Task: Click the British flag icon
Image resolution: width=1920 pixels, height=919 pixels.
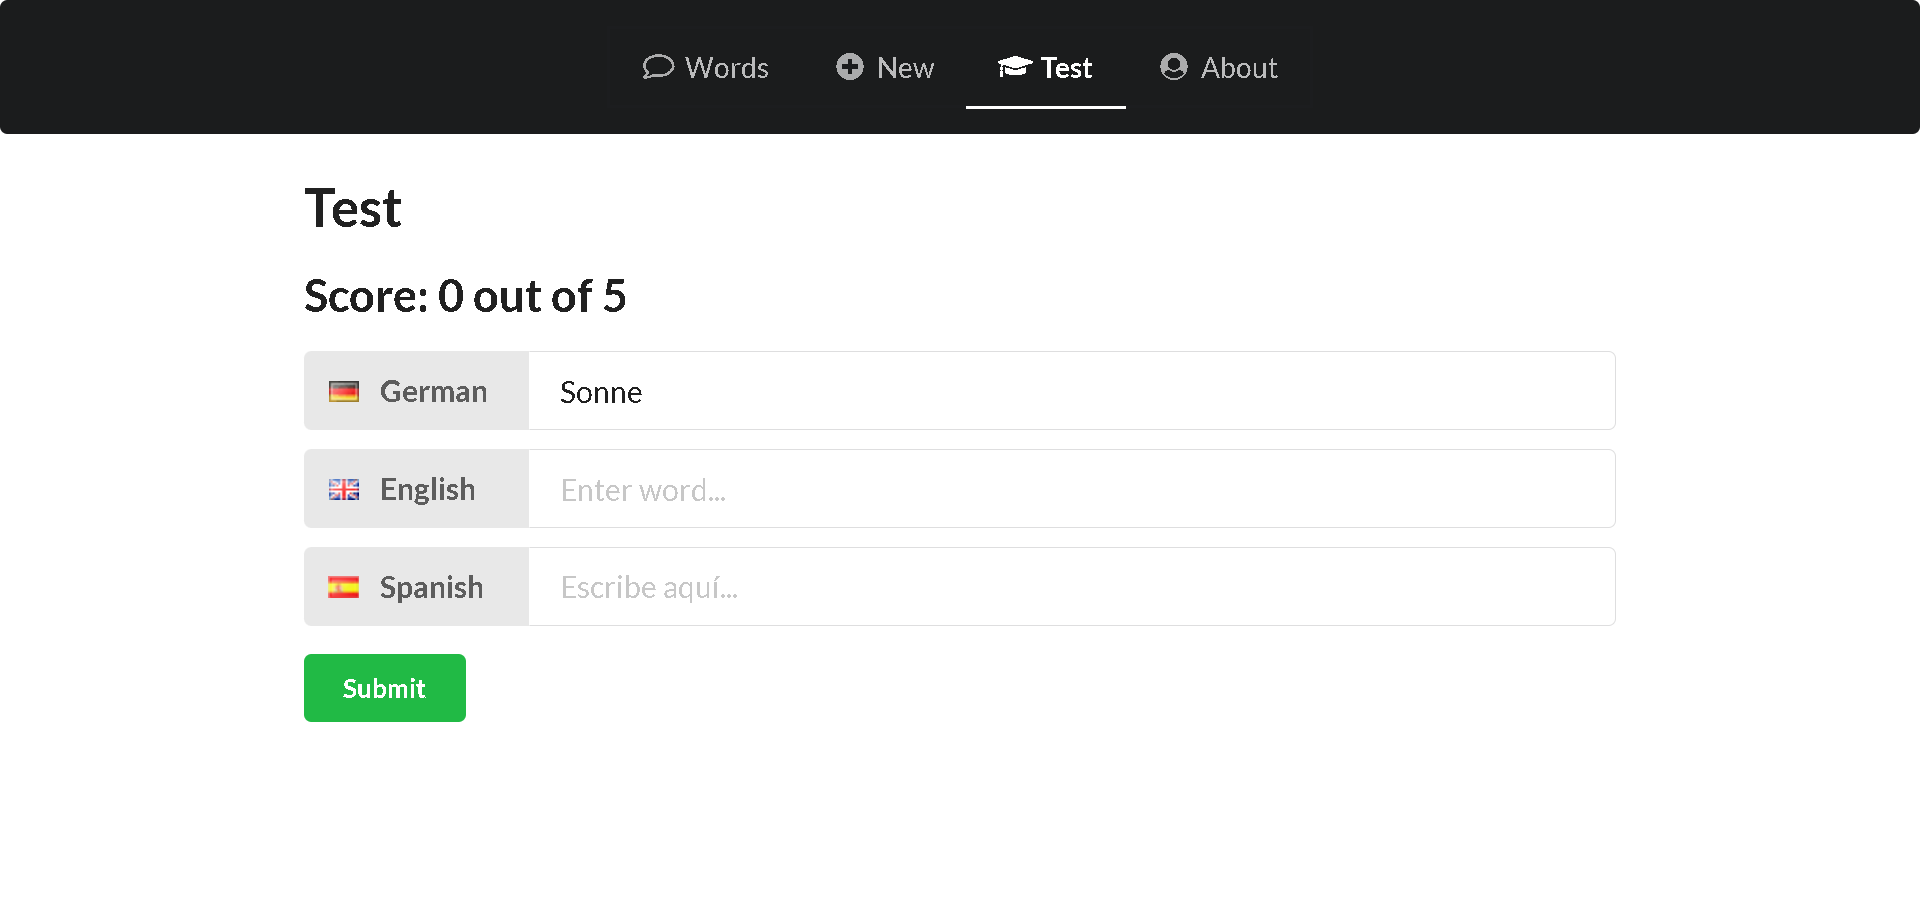Action: click(x=344, y=489)
